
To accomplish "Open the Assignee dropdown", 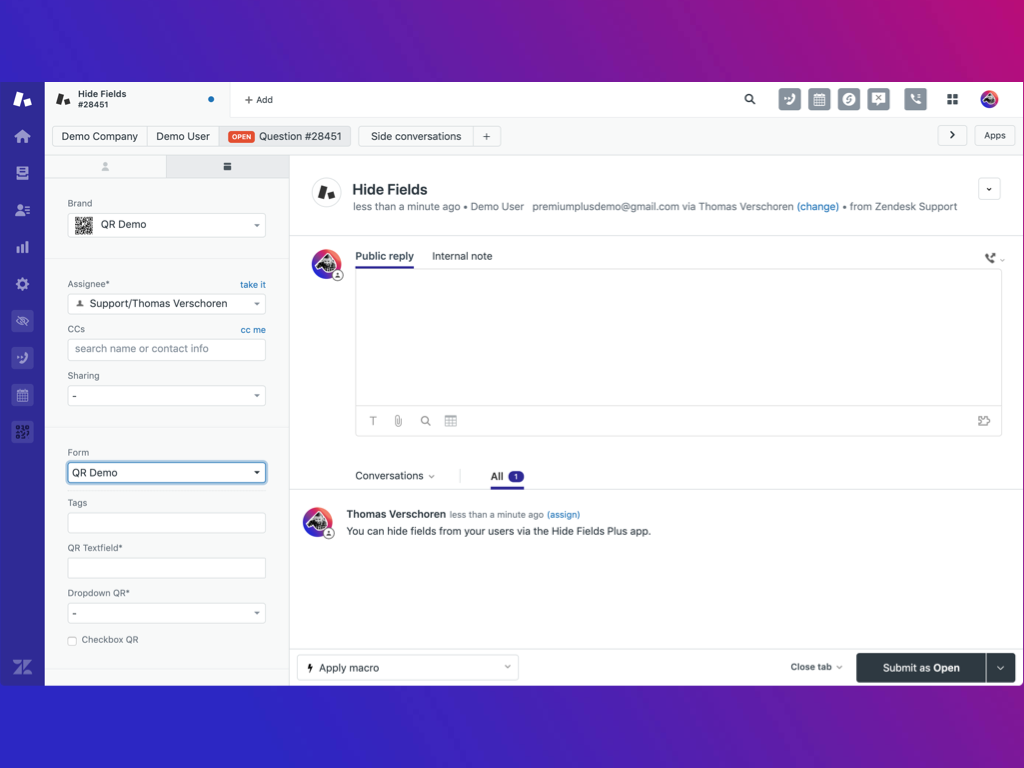I will (x=166, y=304).
